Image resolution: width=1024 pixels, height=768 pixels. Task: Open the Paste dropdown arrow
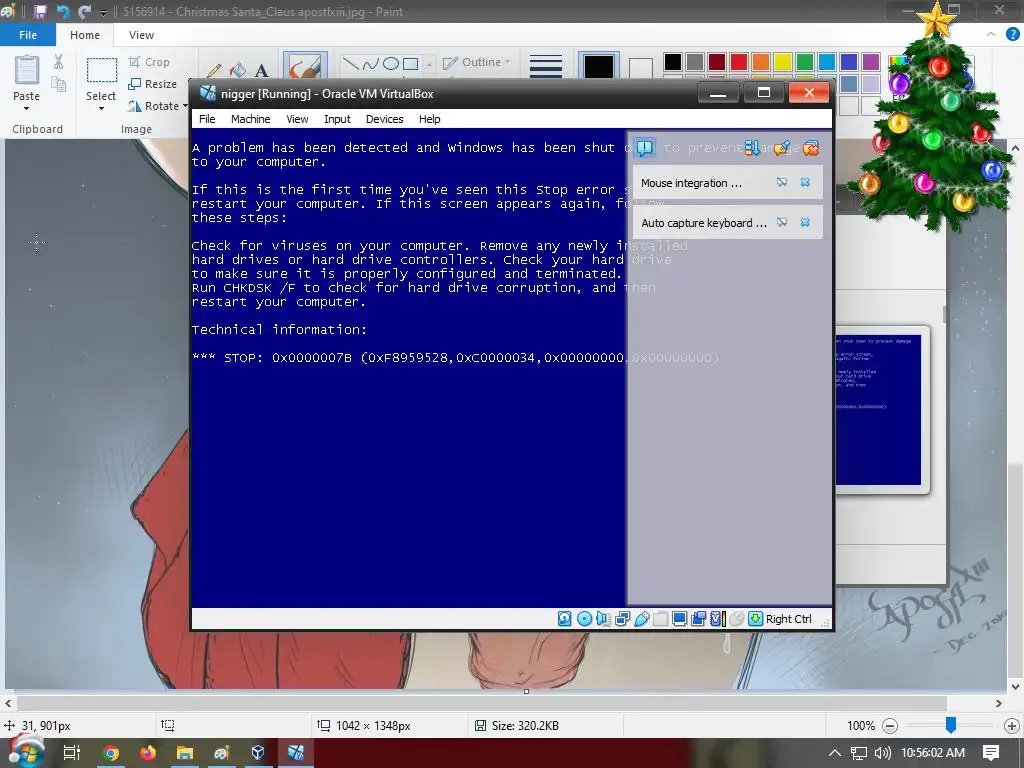(x=26, y=108)
